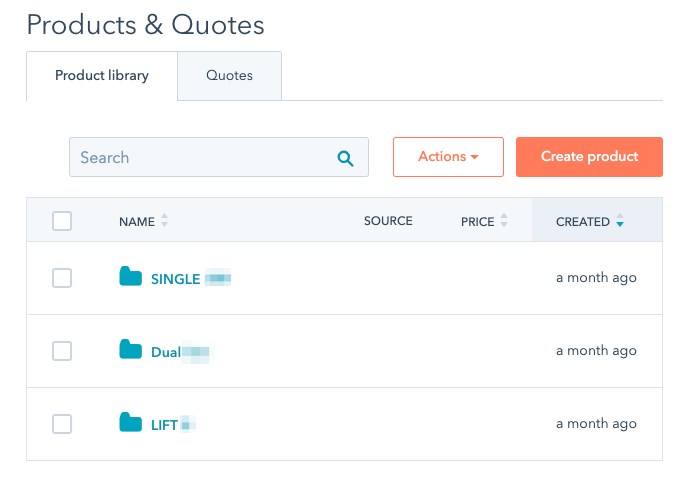The height and width of the screenshot is (493, 700).
Task: Click the SINGLE folder icon
Action: coord(130,277)
